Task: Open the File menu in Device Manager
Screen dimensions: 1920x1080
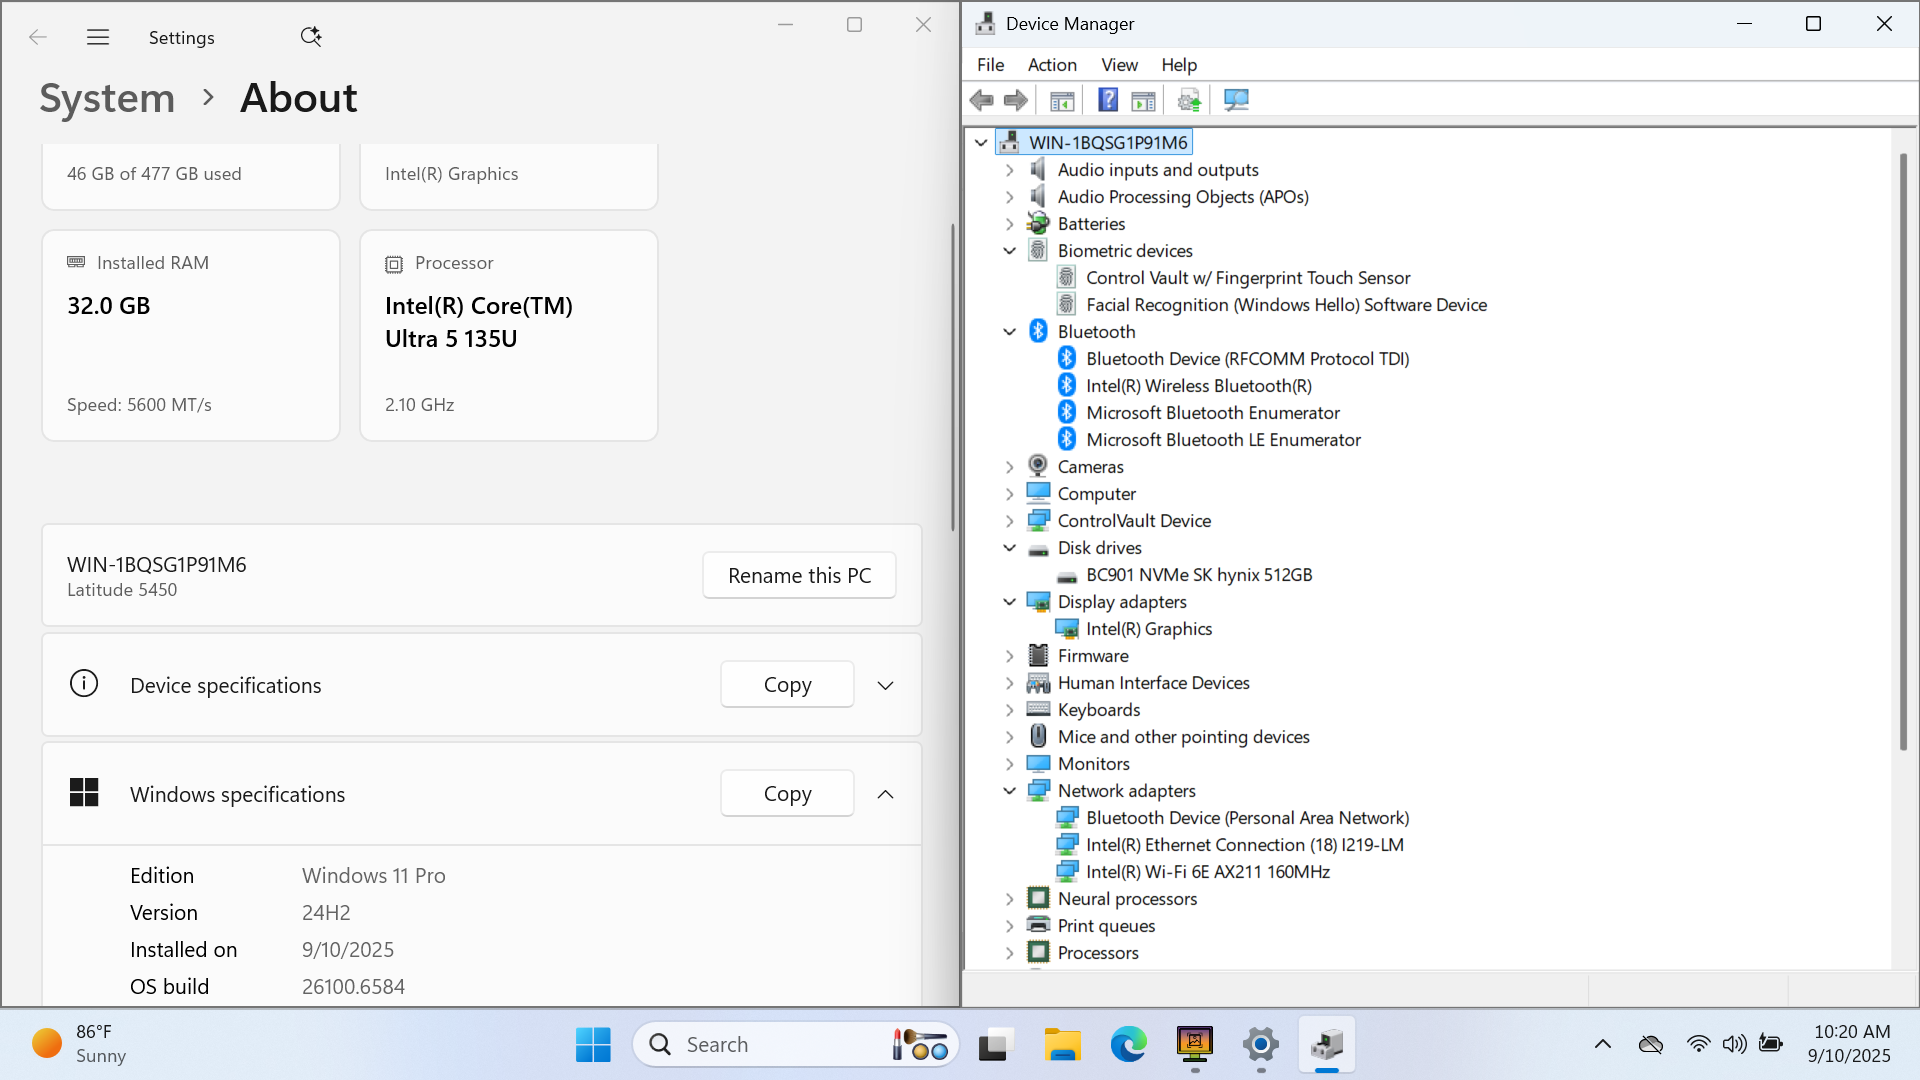Action: coord(990,65)
